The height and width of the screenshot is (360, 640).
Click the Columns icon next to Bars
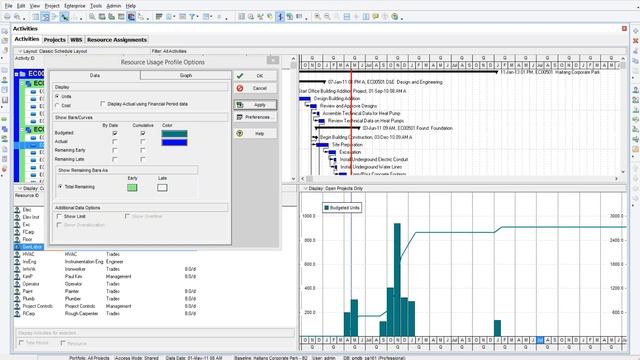(x=169, y=17)
